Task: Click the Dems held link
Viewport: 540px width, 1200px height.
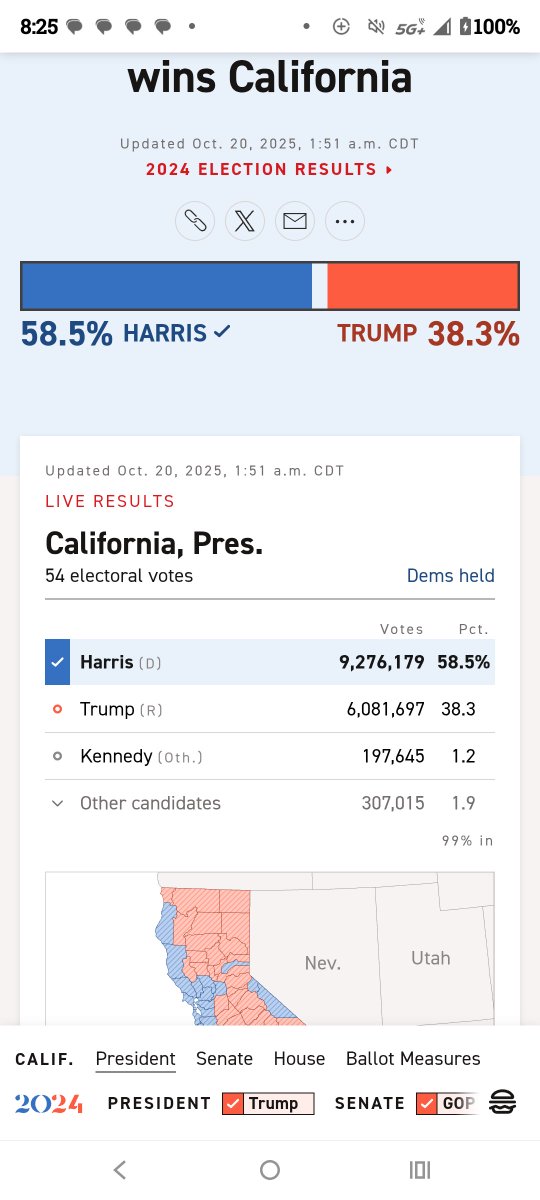Action: 450,576
